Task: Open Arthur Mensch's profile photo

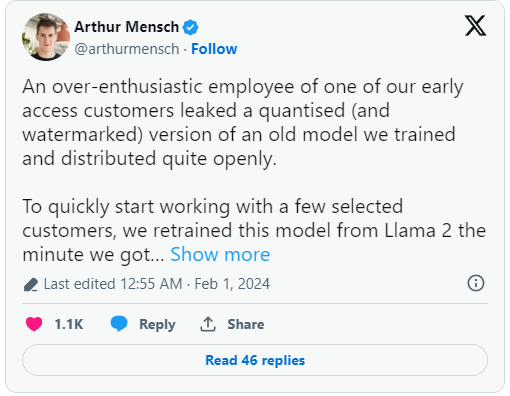Action: tap(46, 37)
